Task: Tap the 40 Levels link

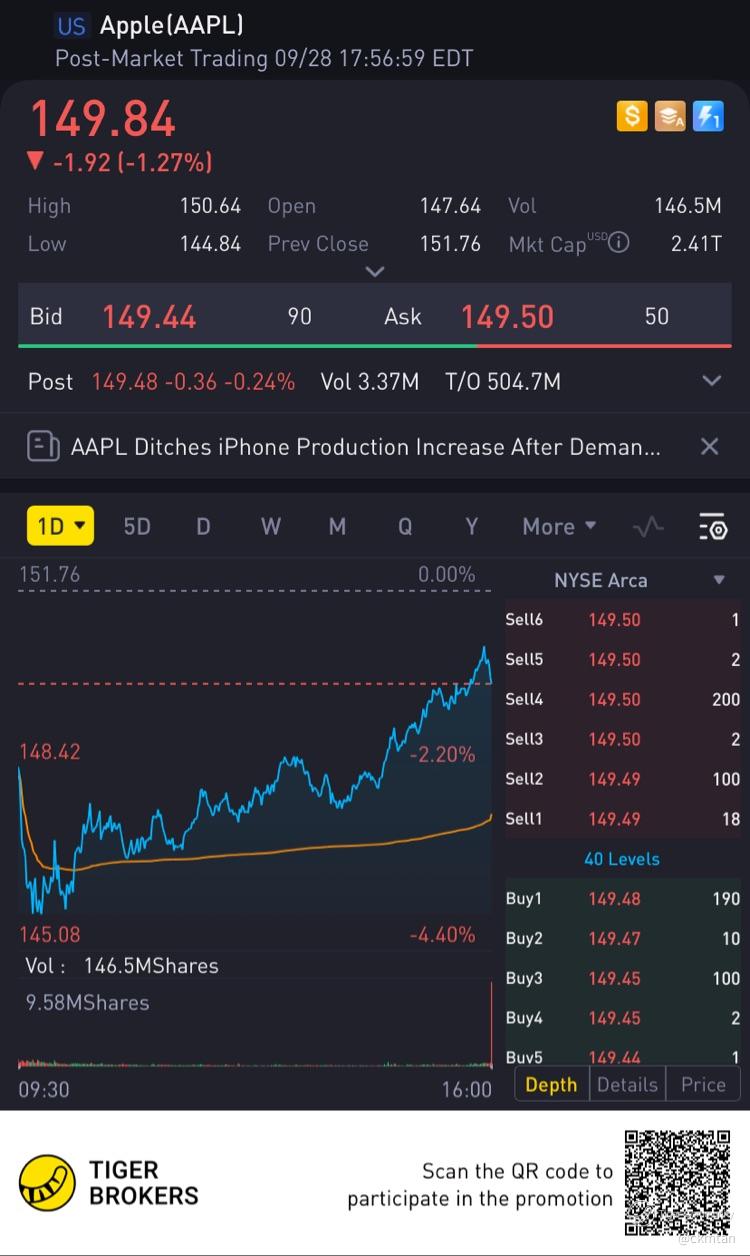Action: tap(622, 858)
